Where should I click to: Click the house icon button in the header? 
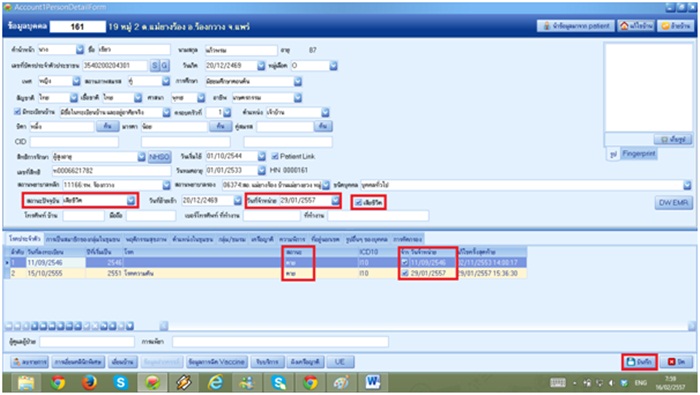click(636, 26)
